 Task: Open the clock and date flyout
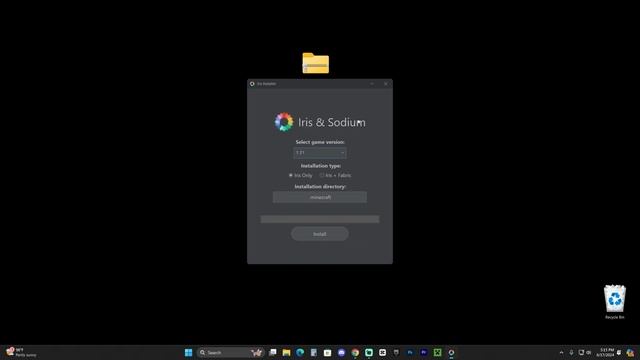point(605,353)
